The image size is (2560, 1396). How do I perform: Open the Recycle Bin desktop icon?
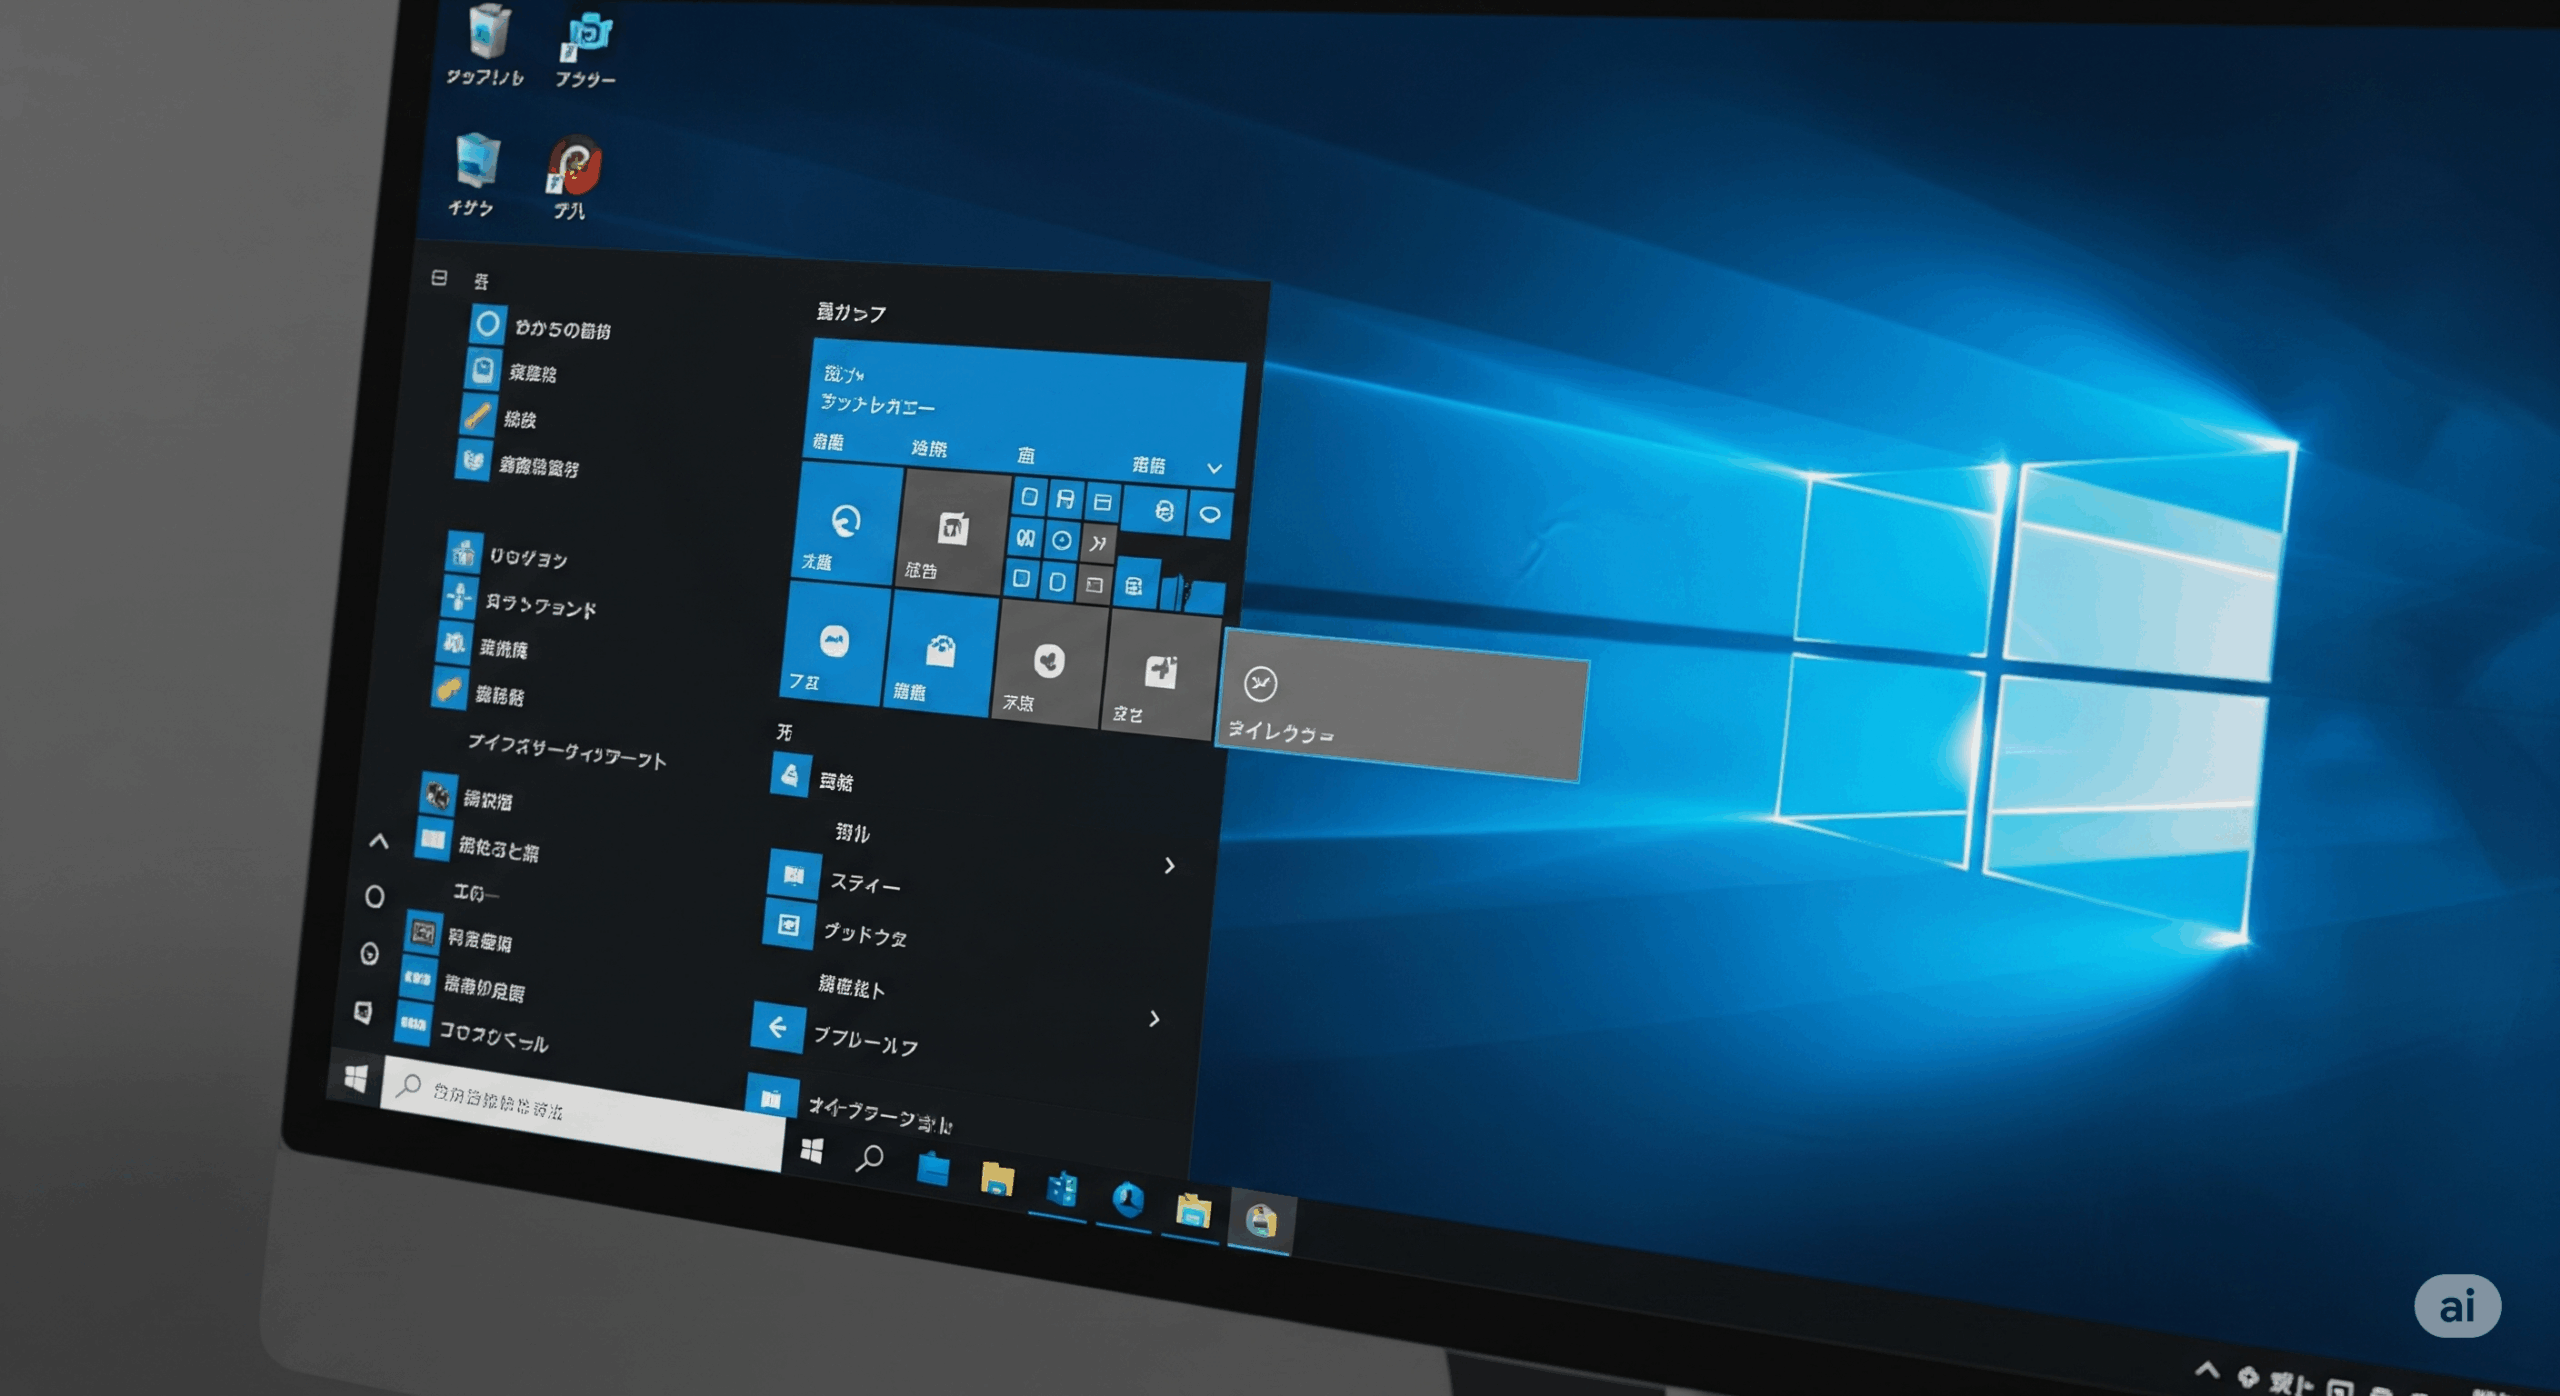[489, 33]
